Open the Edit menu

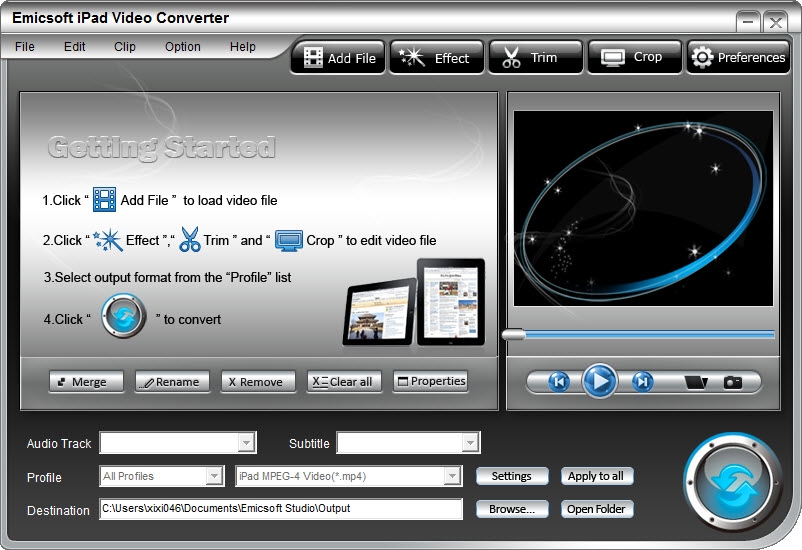coord(75,47)
